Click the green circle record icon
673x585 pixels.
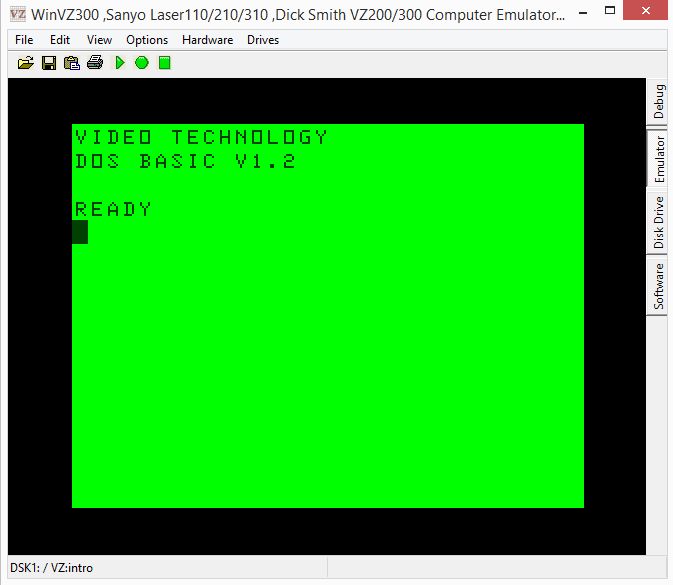pos(142,63)
